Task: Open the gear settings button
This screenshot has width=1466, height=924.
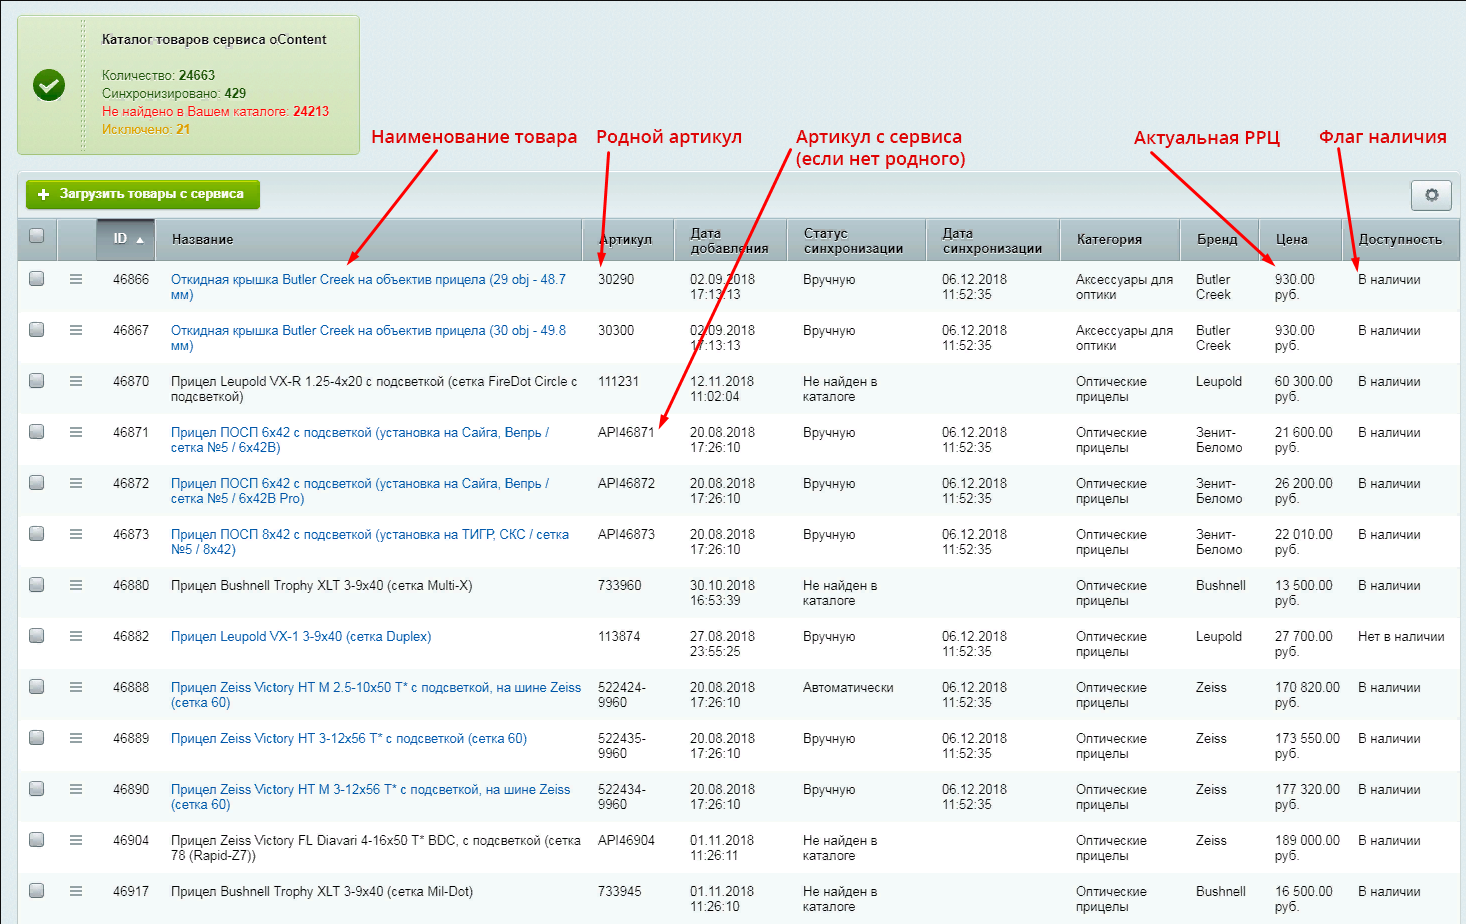Action: pyautogui.click(x=1431, y=195)
